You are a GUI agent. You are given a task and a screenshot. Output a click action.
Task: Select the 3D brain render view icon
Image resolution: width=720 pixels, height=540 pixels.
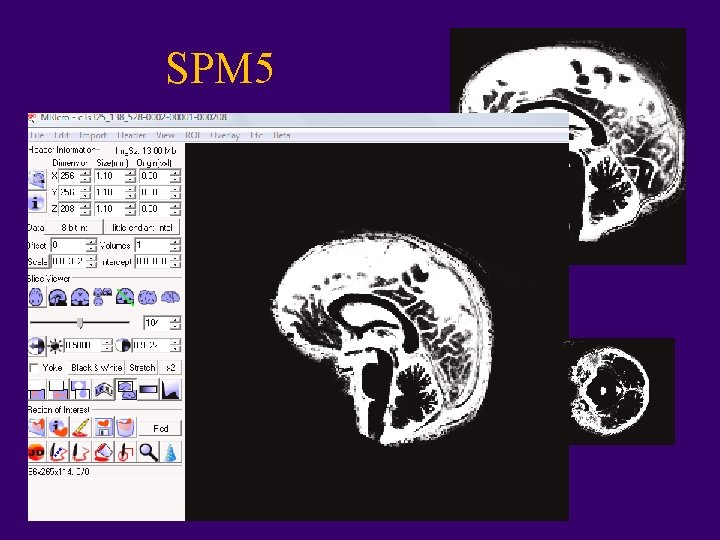click(x=170, y=298)
